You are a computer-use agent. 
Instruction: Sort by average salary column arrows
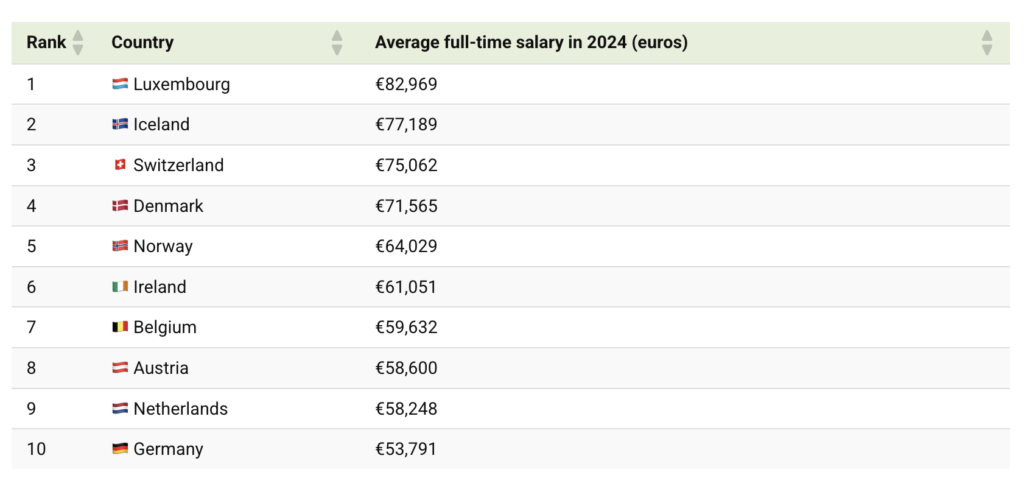987,43
